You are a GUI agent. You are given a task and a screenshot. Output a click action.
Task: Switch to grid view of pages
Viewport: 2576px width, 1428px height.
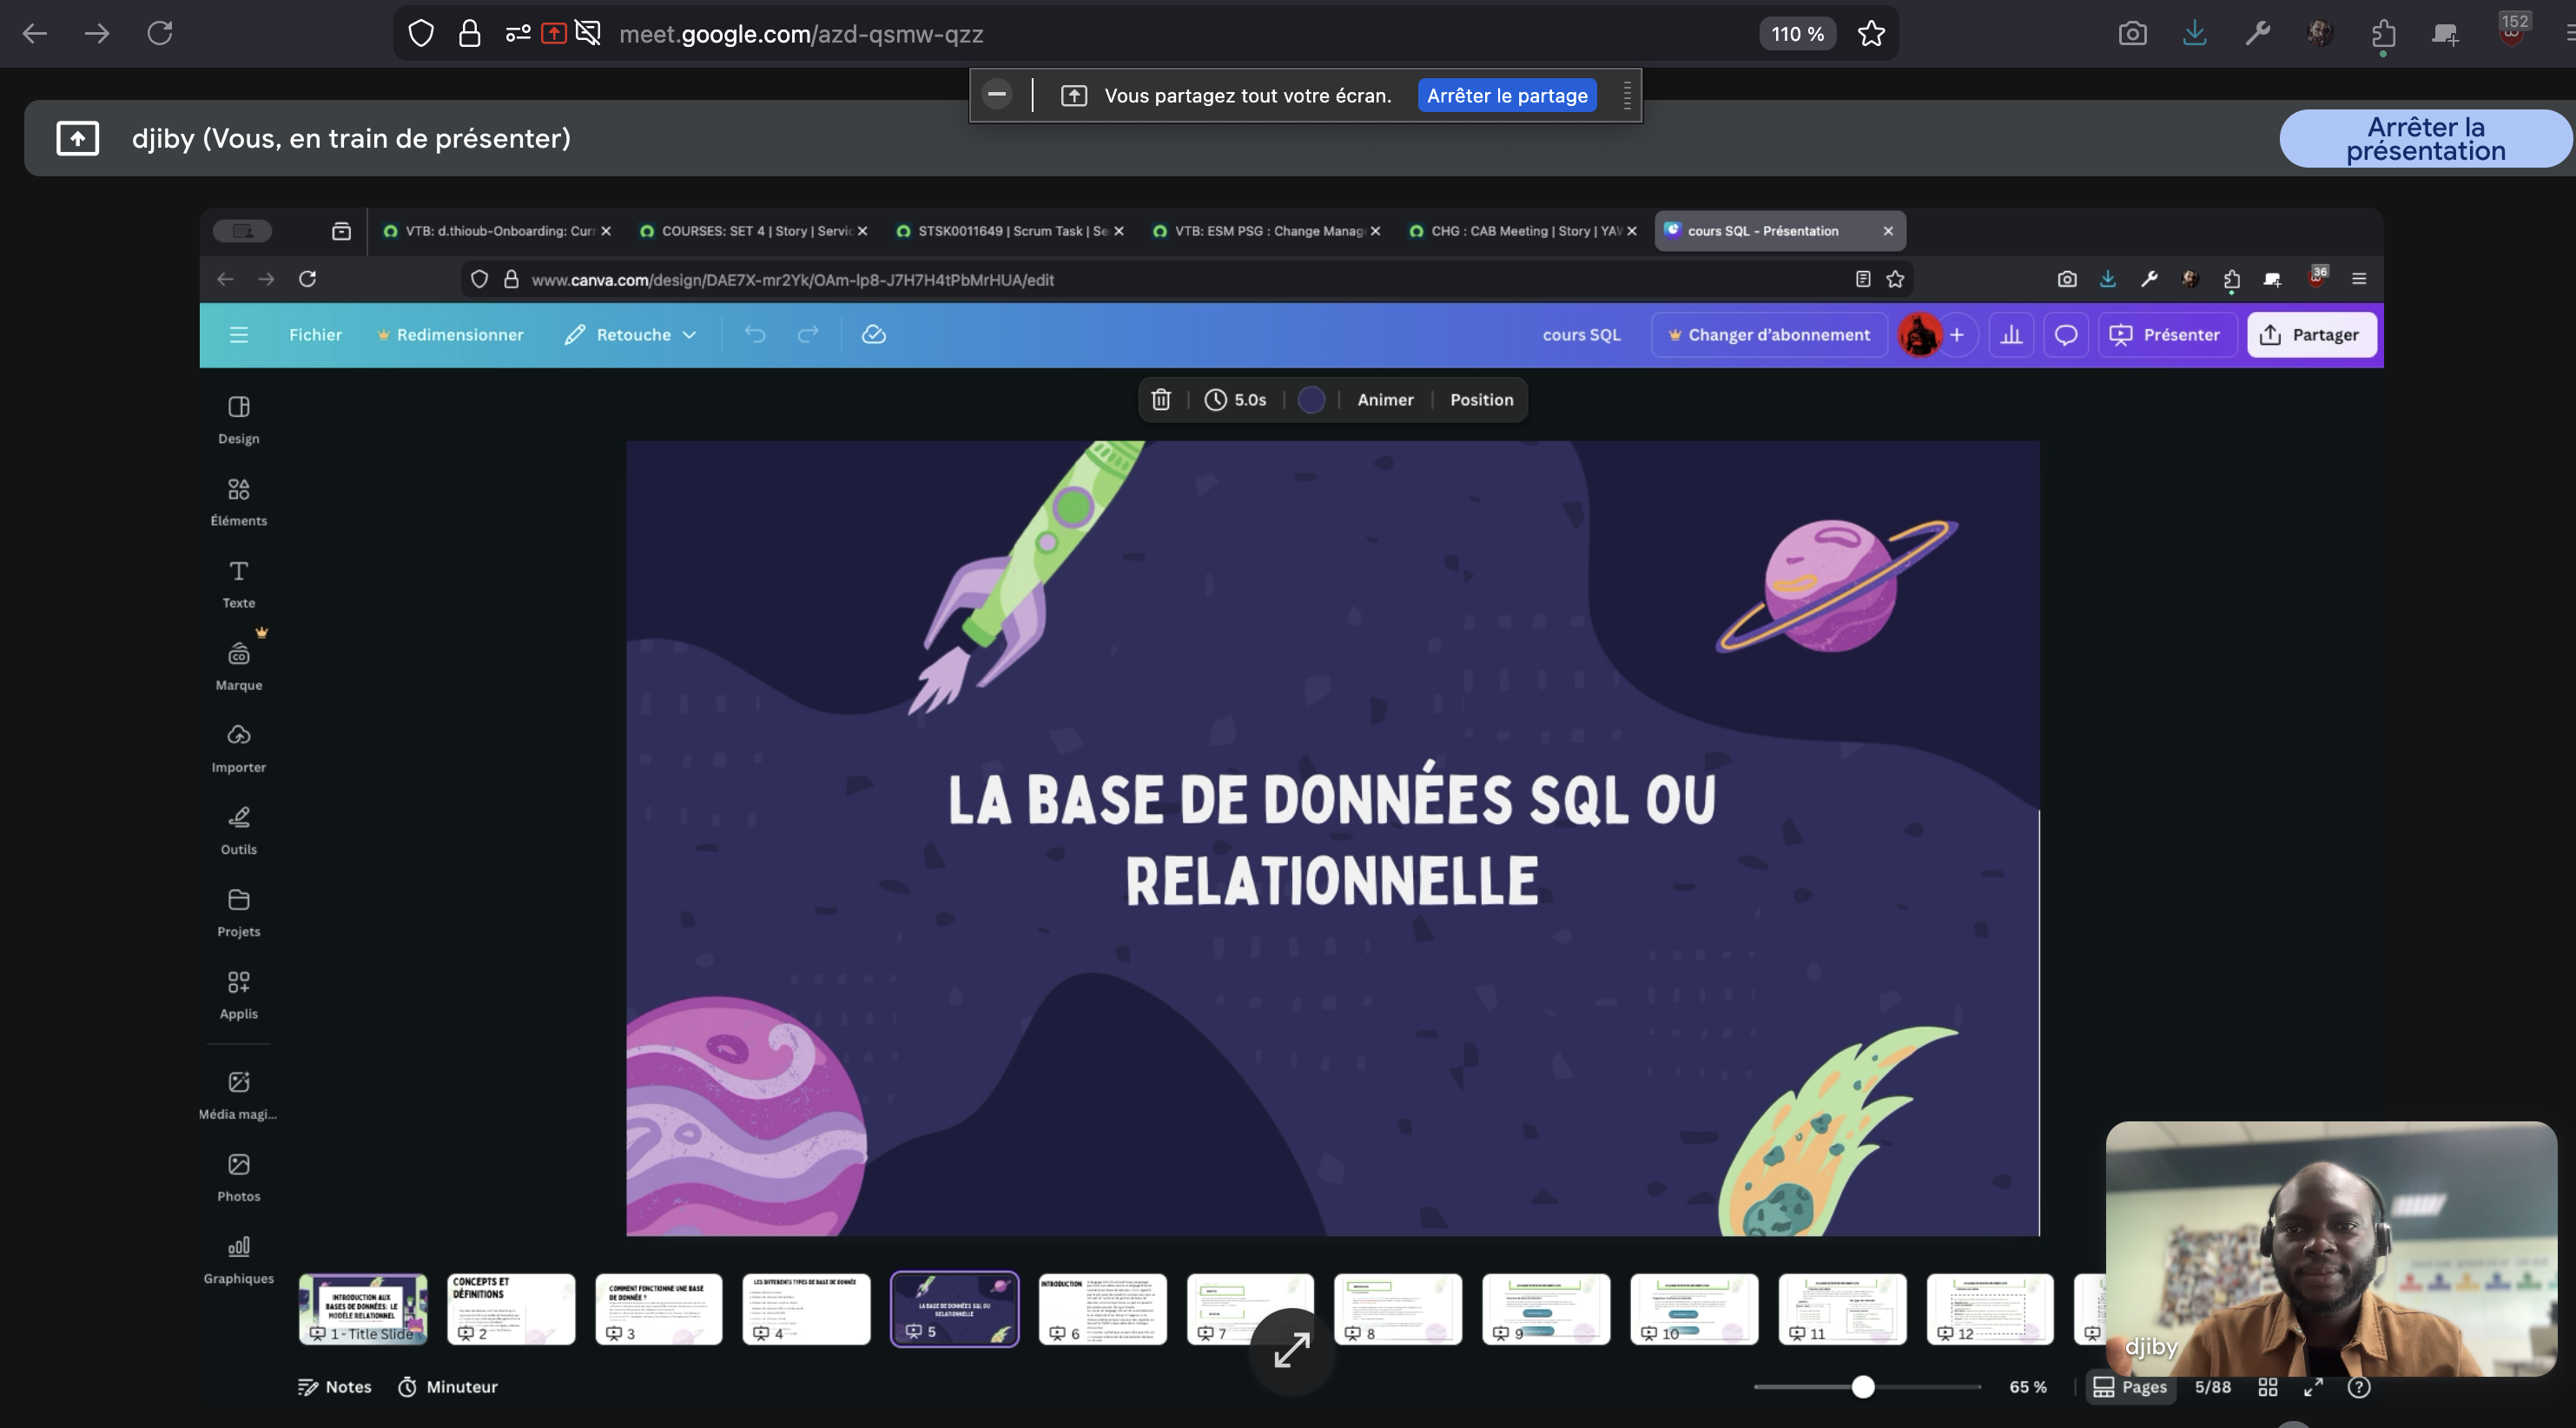click(x=2267, y=1387)
